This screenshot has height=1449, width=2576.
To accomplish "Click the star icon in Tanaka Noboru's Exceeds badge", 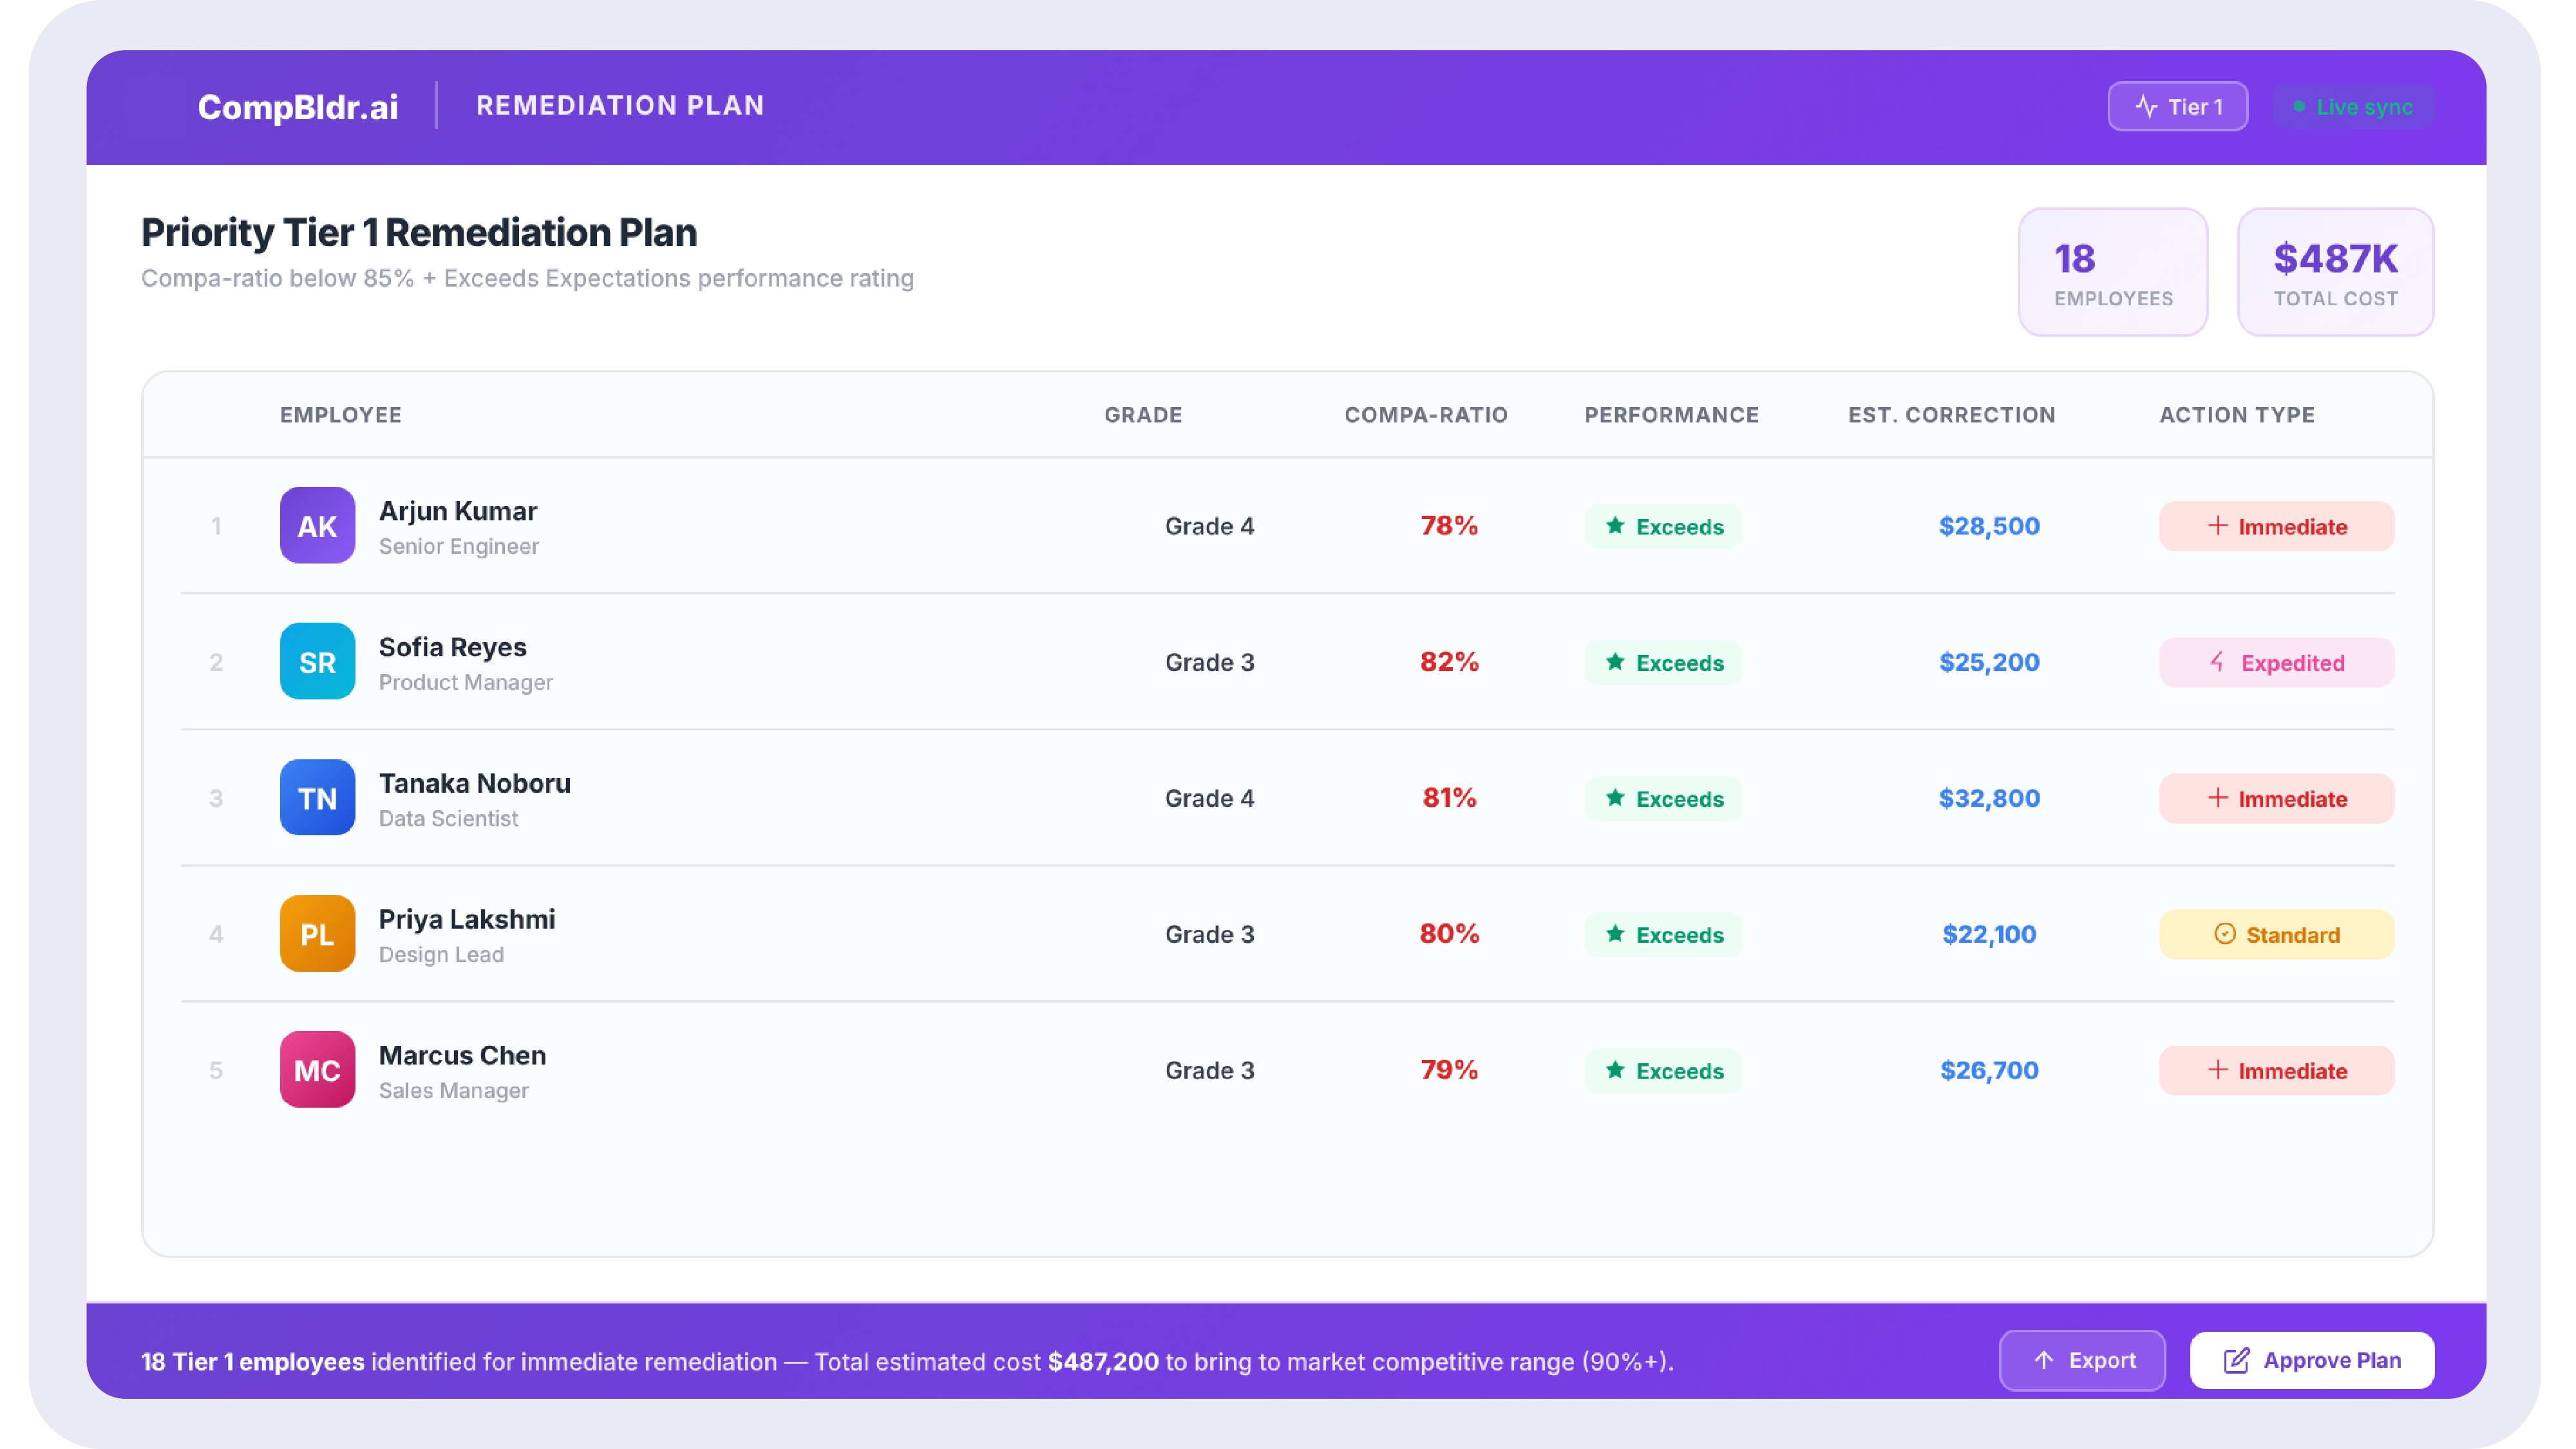I will (1615, 798).
